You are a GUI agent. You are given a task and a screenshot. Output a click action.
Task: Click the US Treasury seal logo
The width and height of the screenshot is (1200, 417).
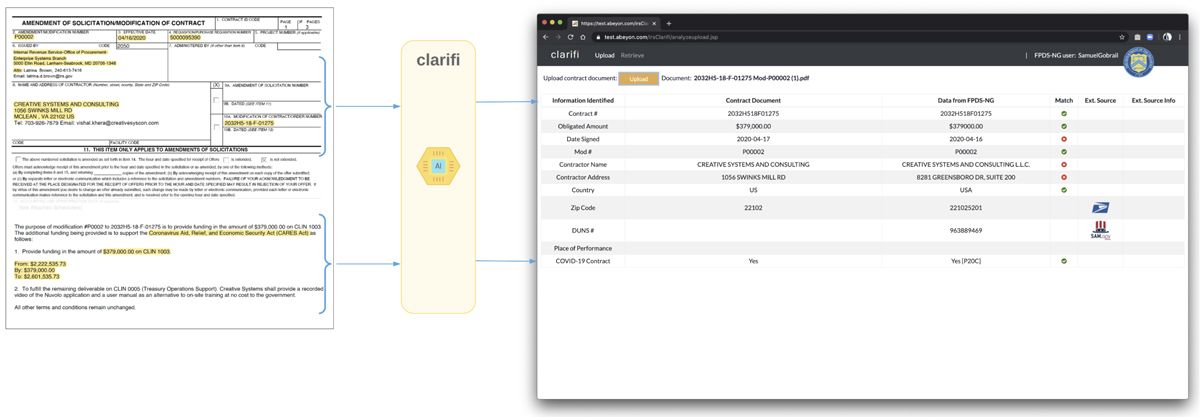tap(1141, 63)
